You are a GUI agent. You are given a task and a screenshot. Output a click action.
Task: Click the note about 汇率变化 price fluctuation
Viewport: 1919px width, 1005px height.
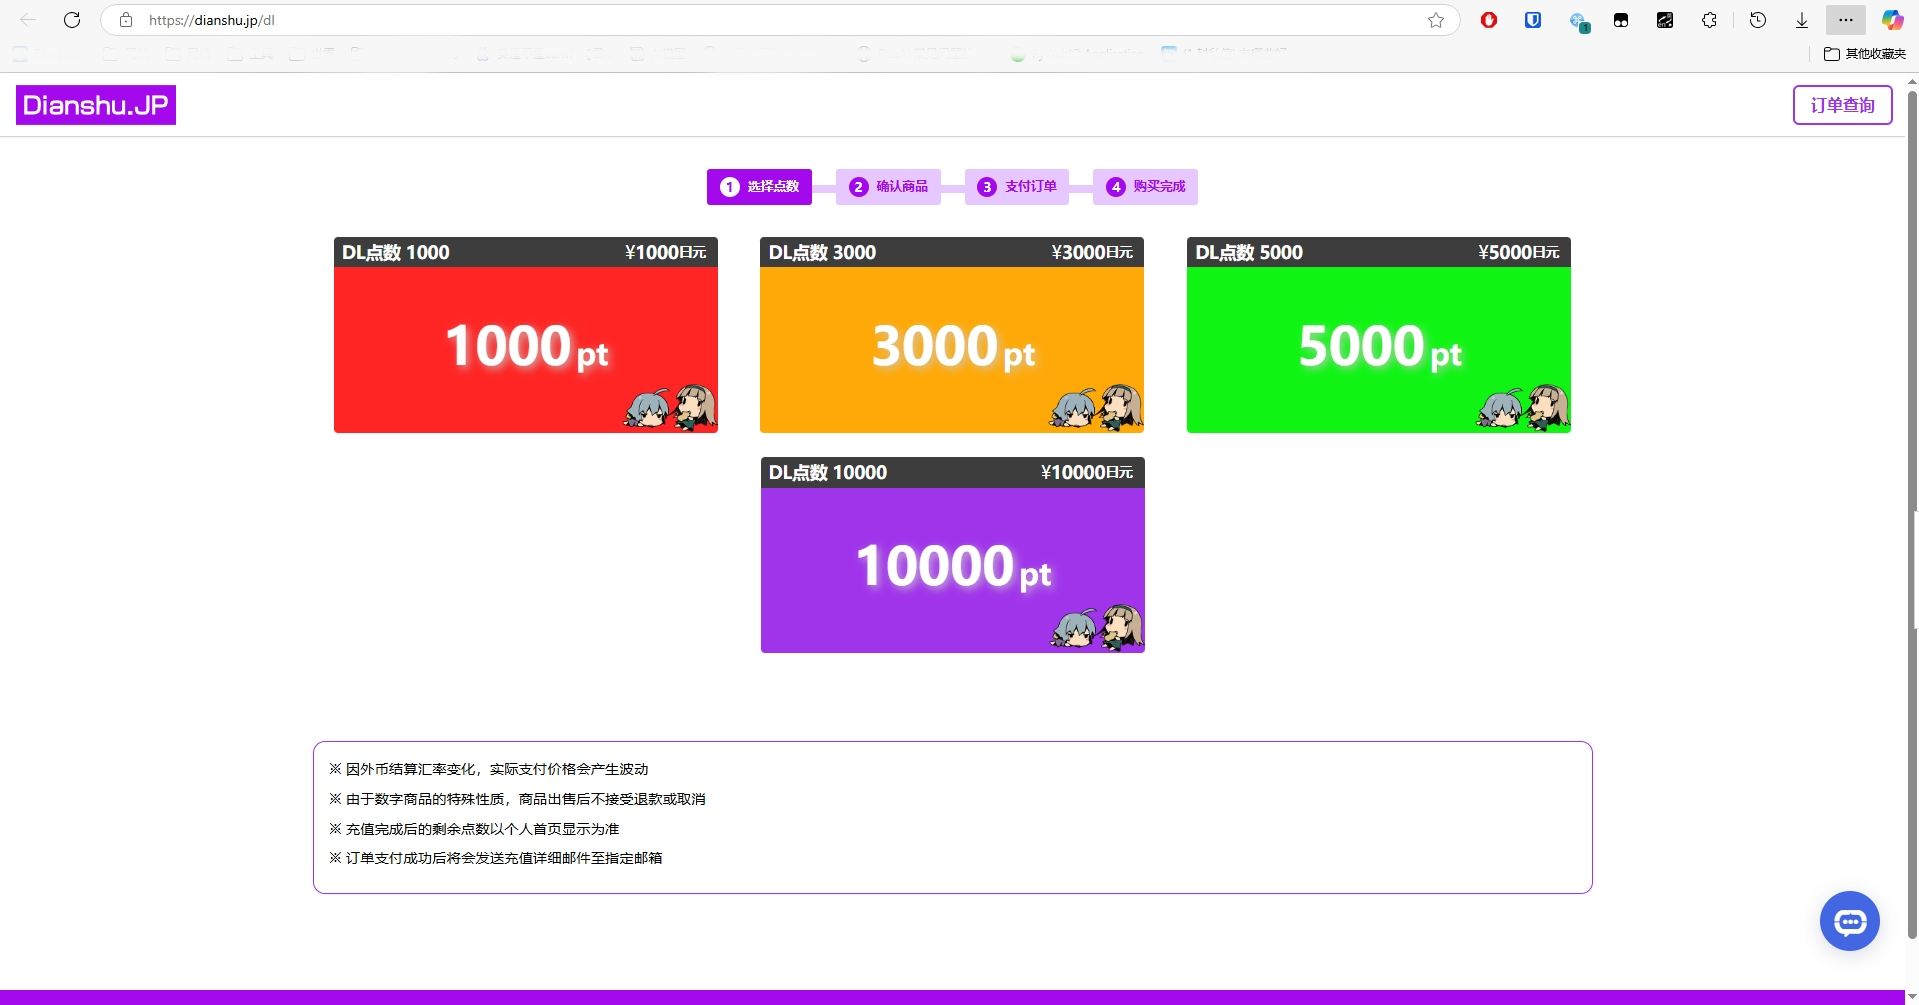coord(489,769)
